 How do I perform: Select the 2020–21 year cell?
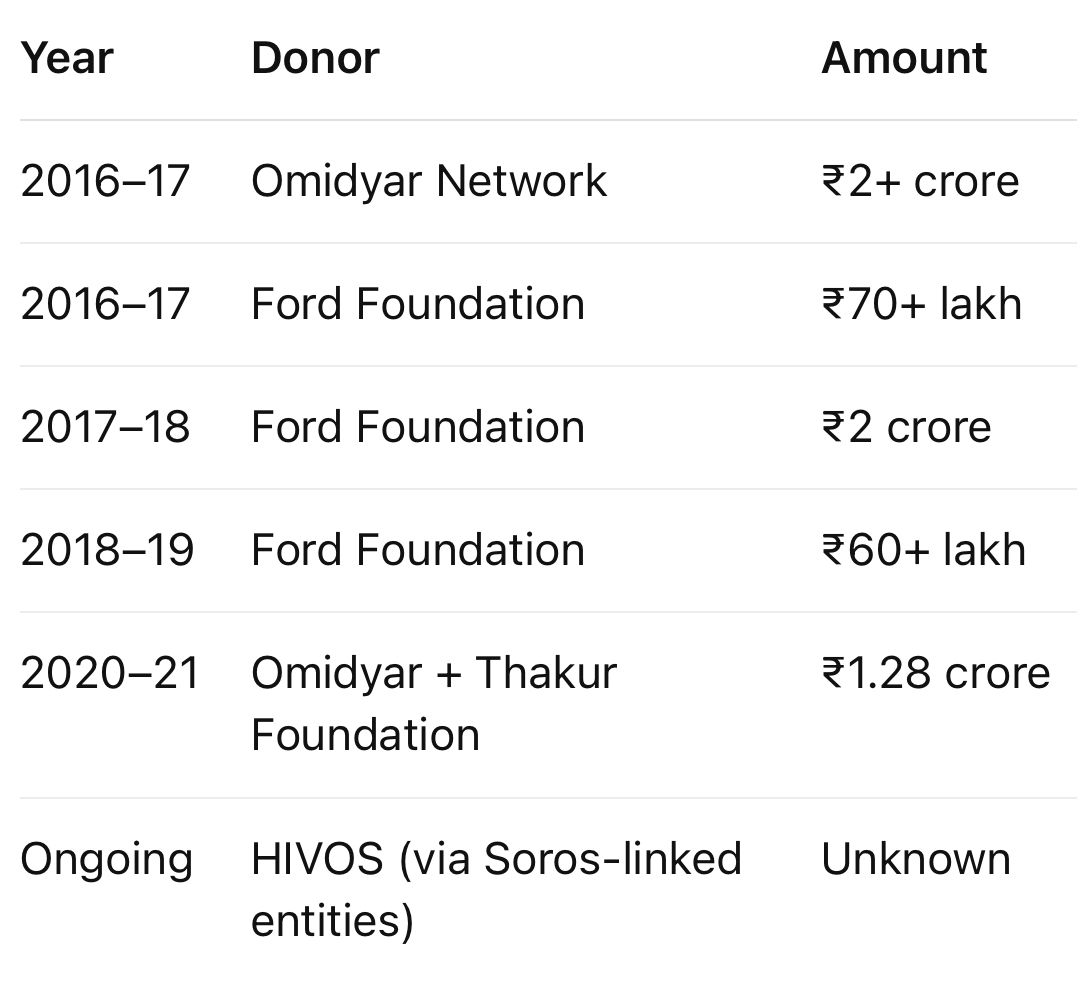click(110, 673)
